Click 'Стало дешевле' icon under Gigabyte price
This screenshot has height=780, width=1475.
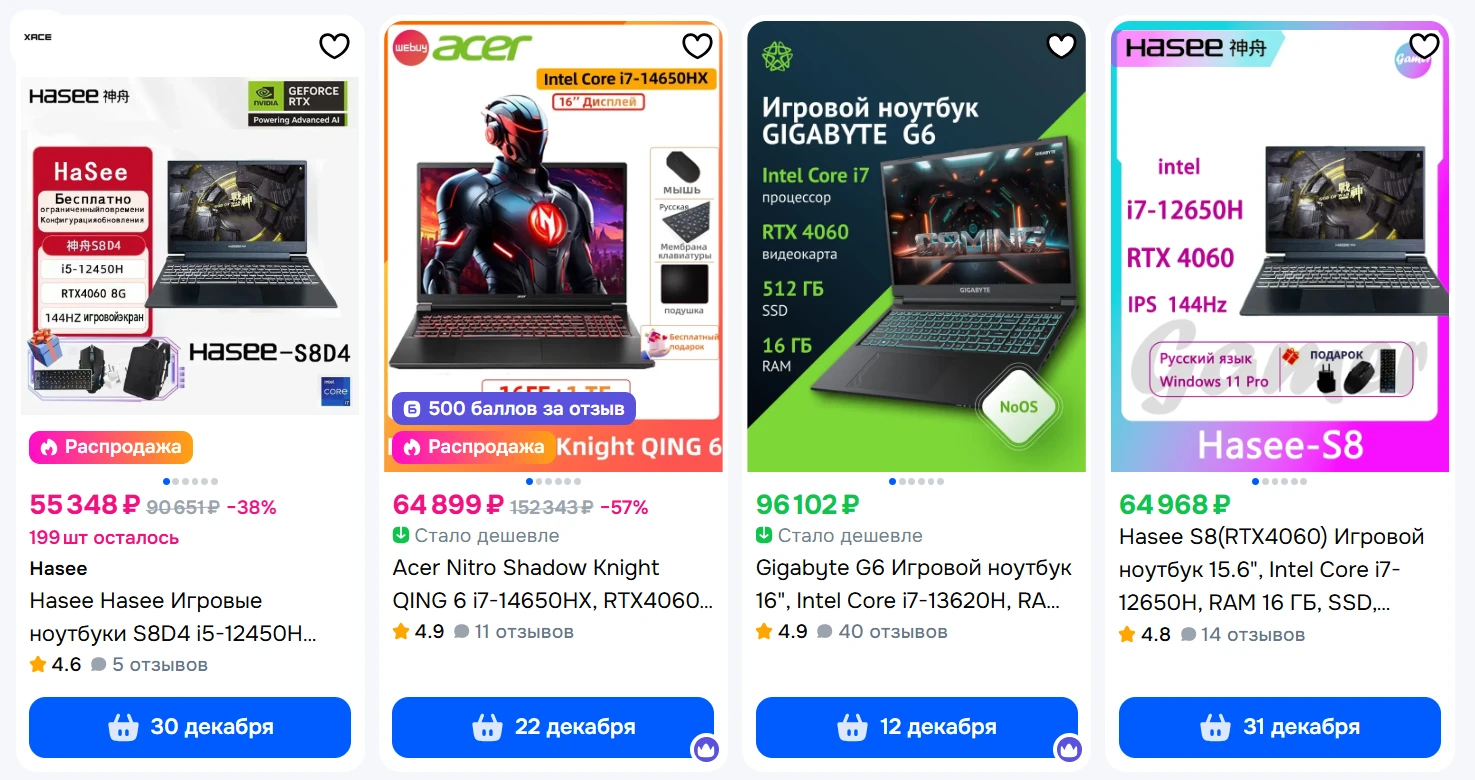[x=764, y=535]
